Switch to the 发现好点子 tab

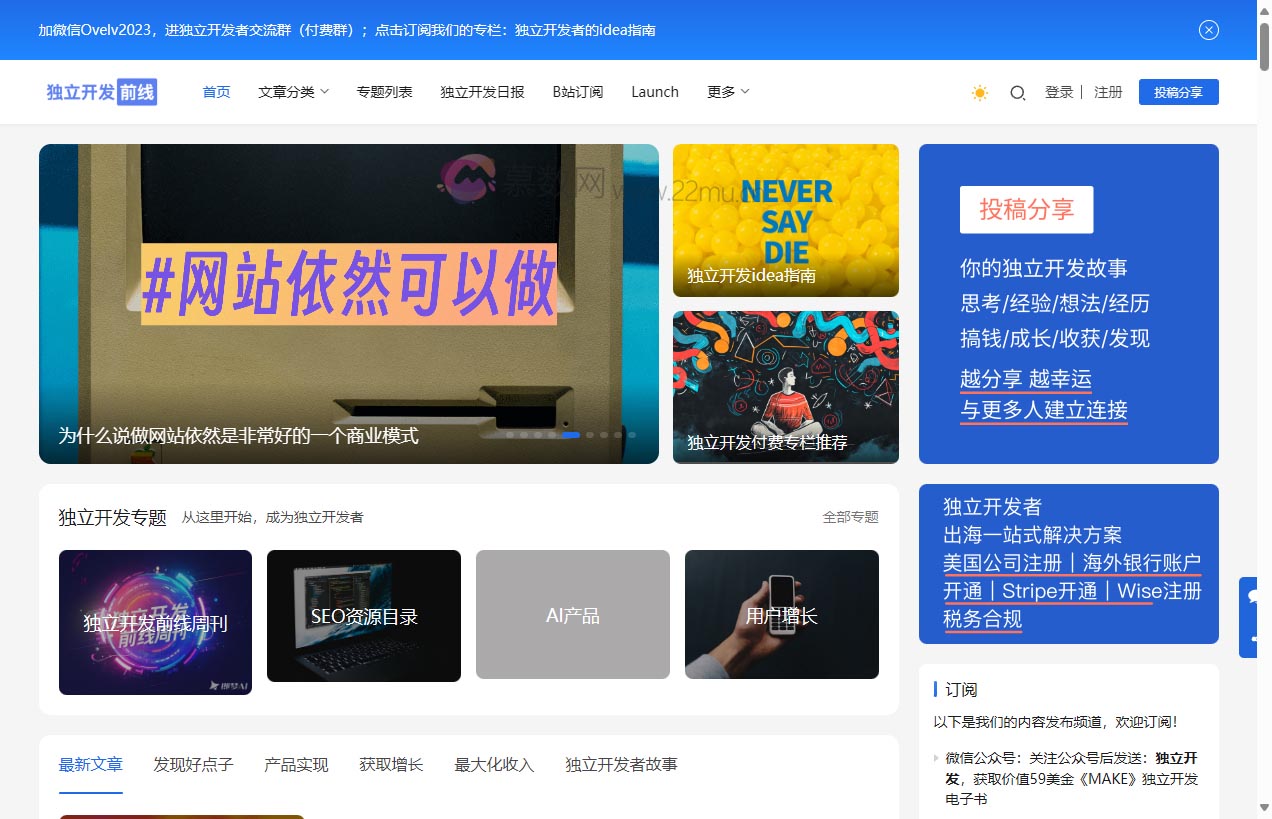(x=192, y=764)
